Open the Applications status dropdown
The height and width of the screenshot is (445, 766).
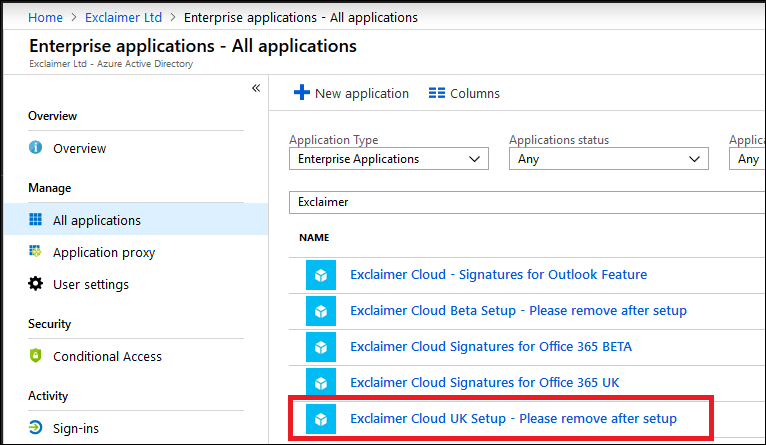pyautogui.click(x=608, y=159)
